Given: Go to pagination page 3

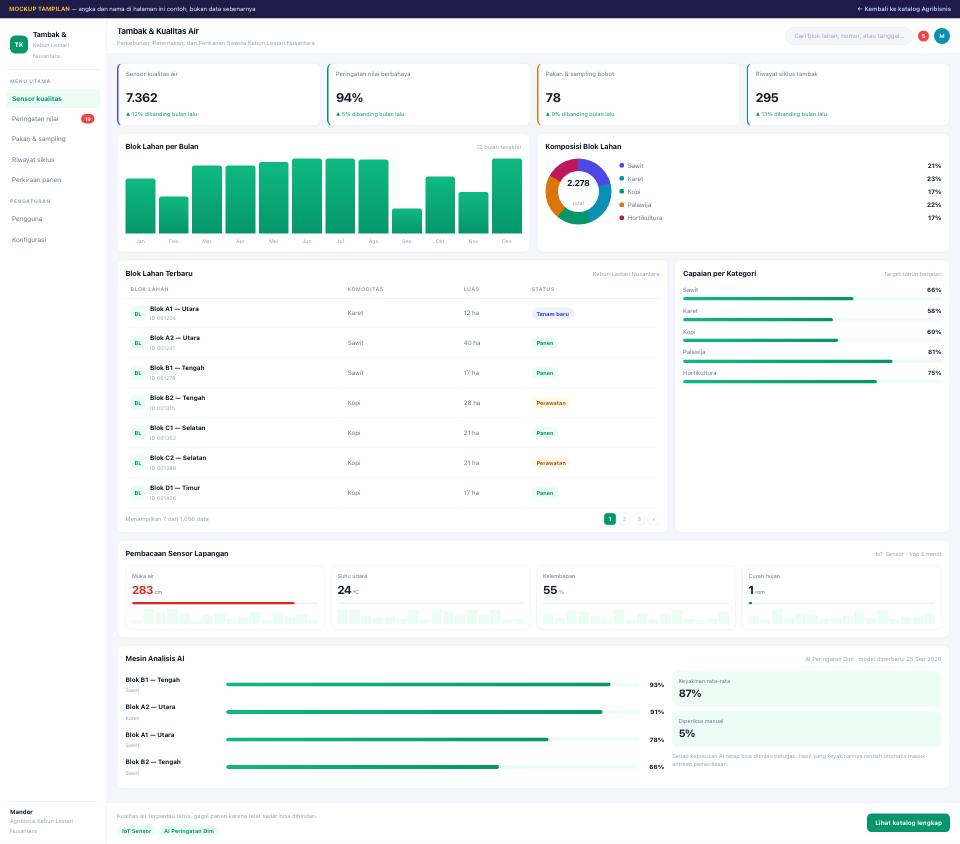Looking at the screenshot, I should tap(639, 519).
